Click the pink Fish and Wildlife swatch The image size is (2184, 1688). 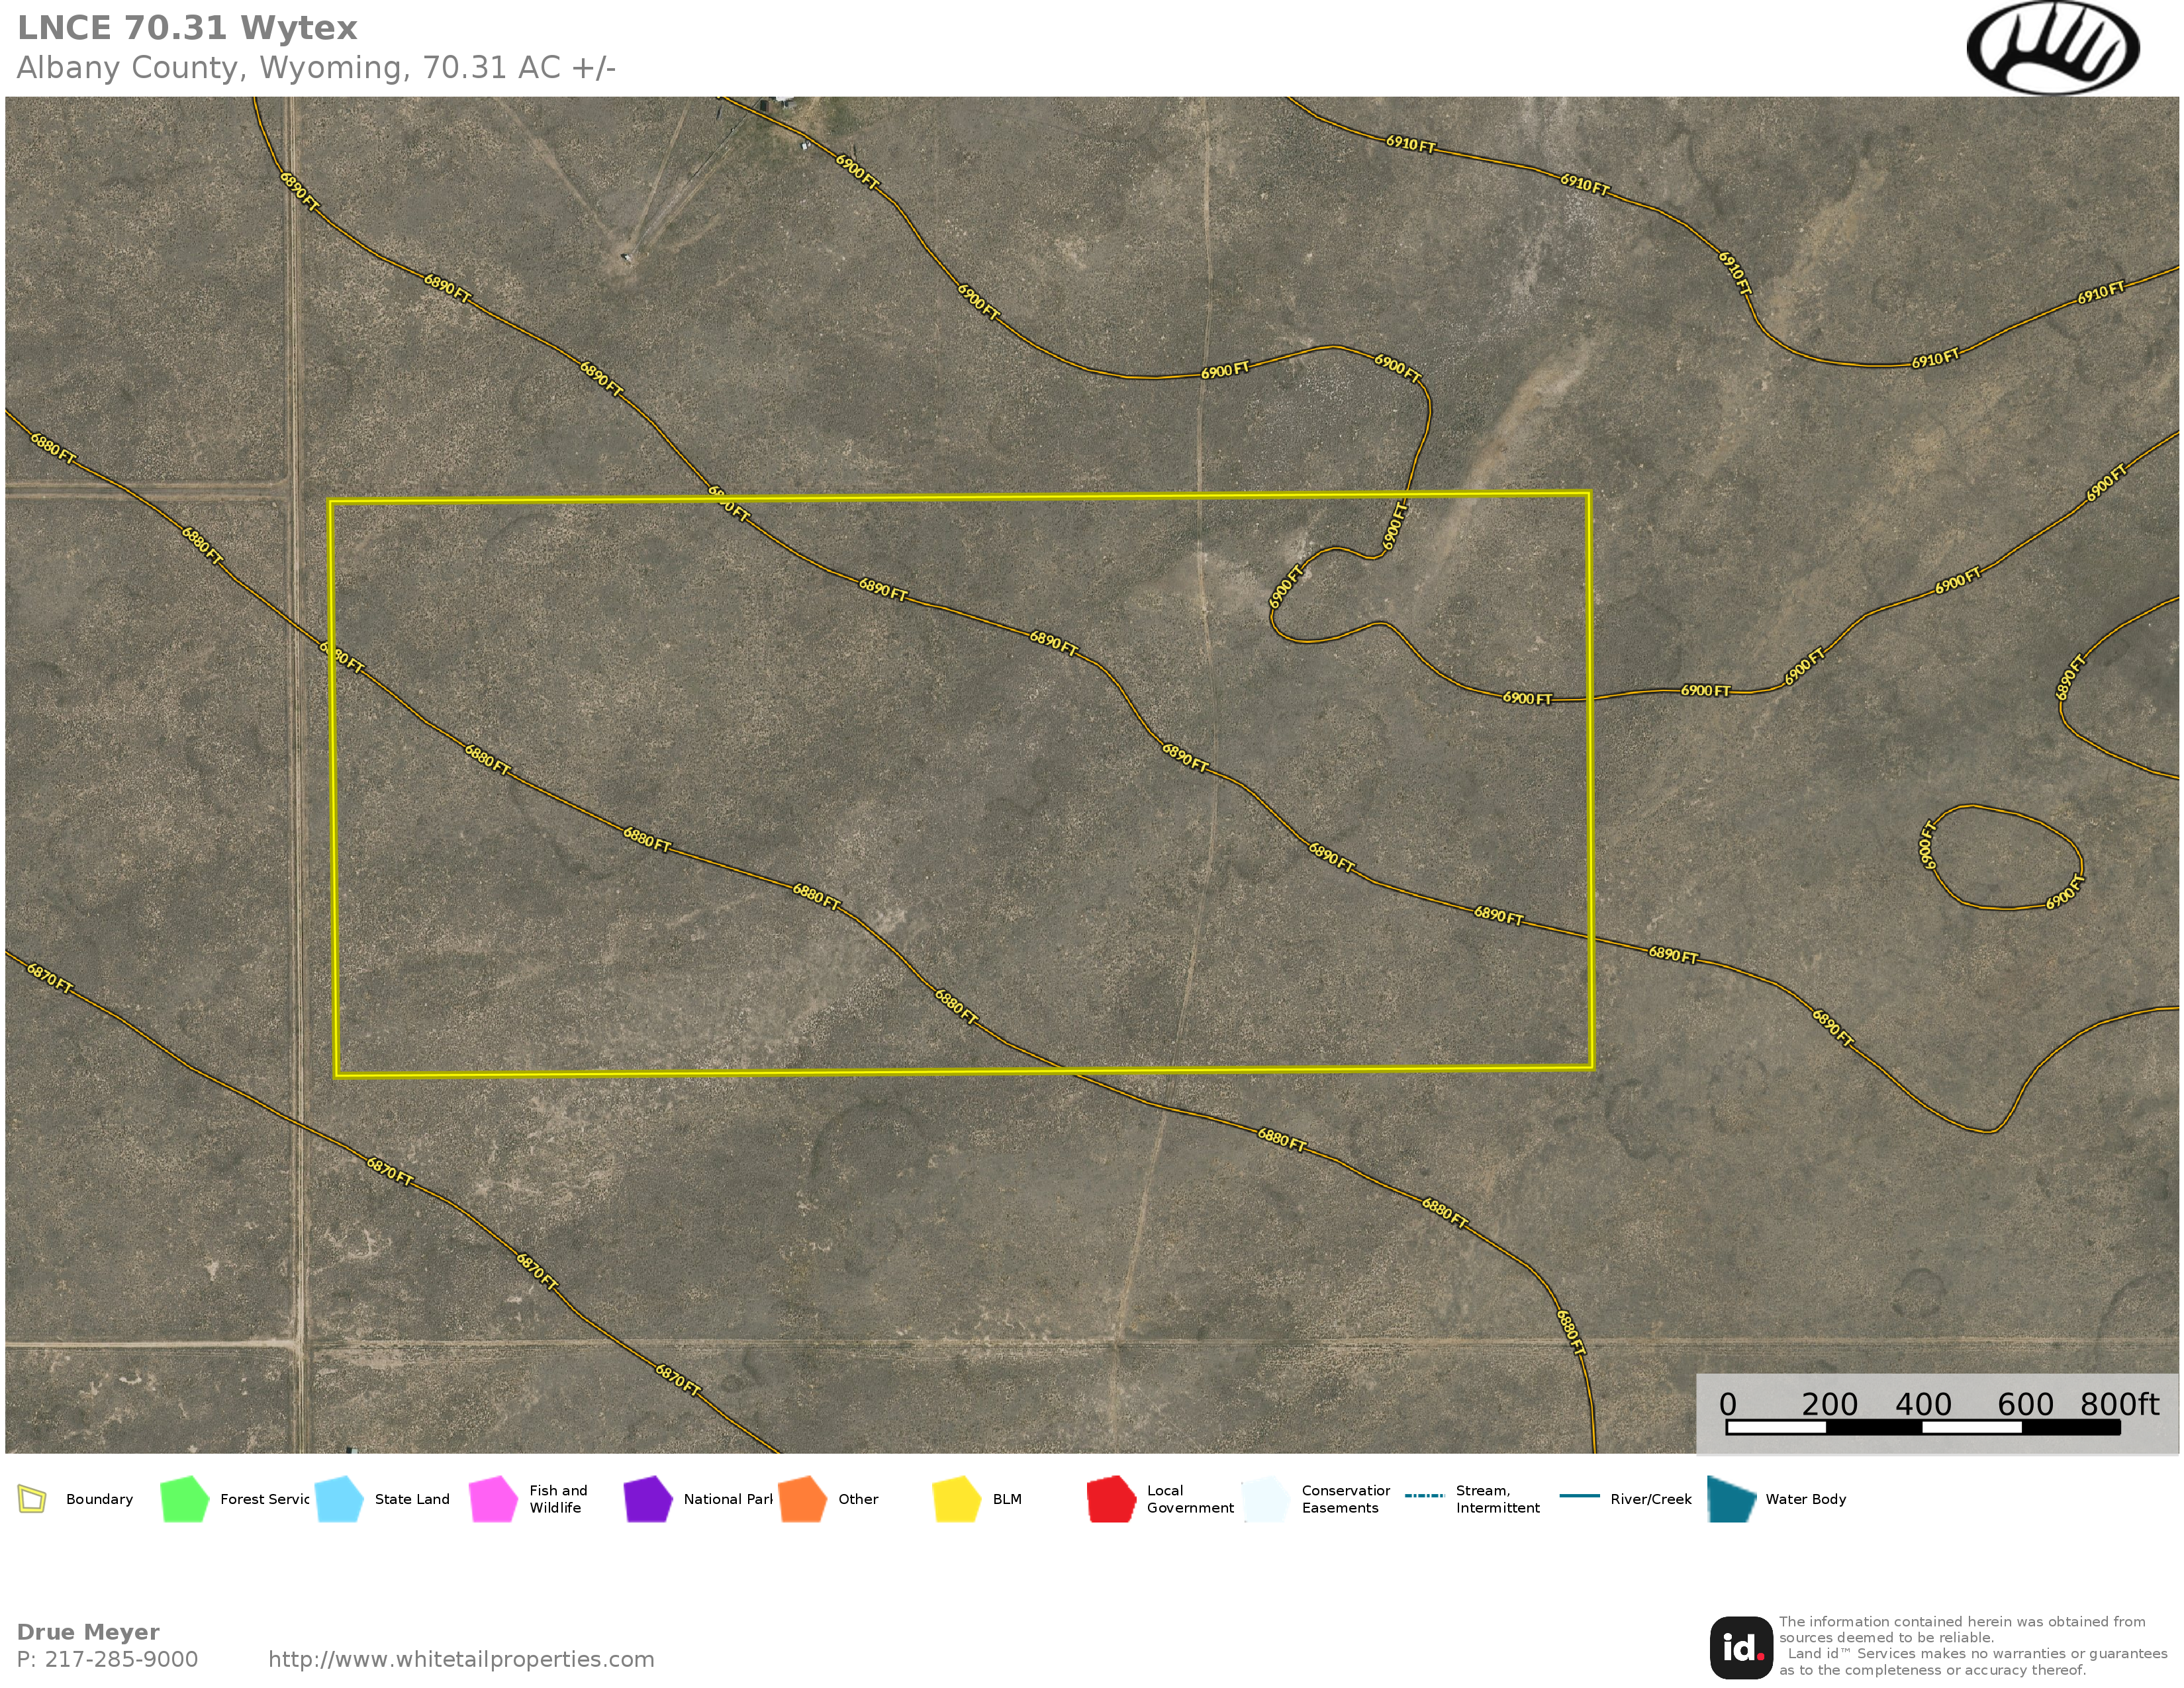coord(493,1499)
